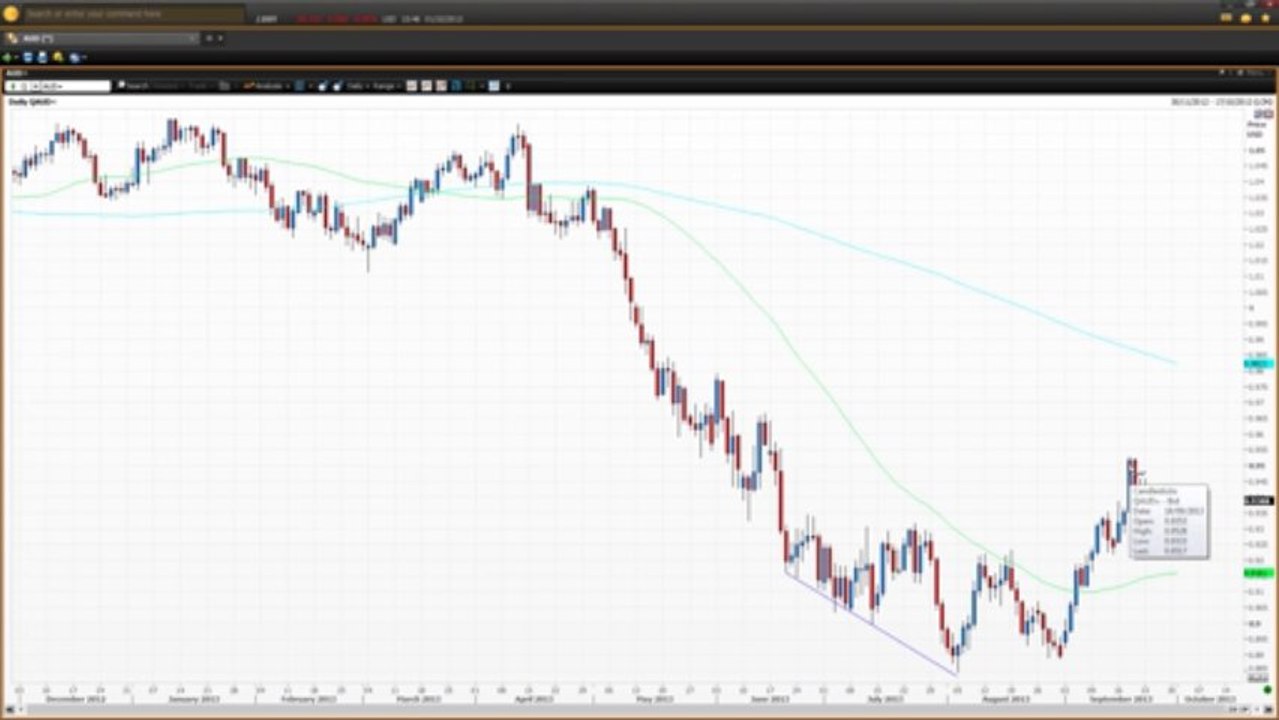Click the green moving average price label
Image resolution: width=1279 pixels, height=720 pixels.
point(1258,573)
